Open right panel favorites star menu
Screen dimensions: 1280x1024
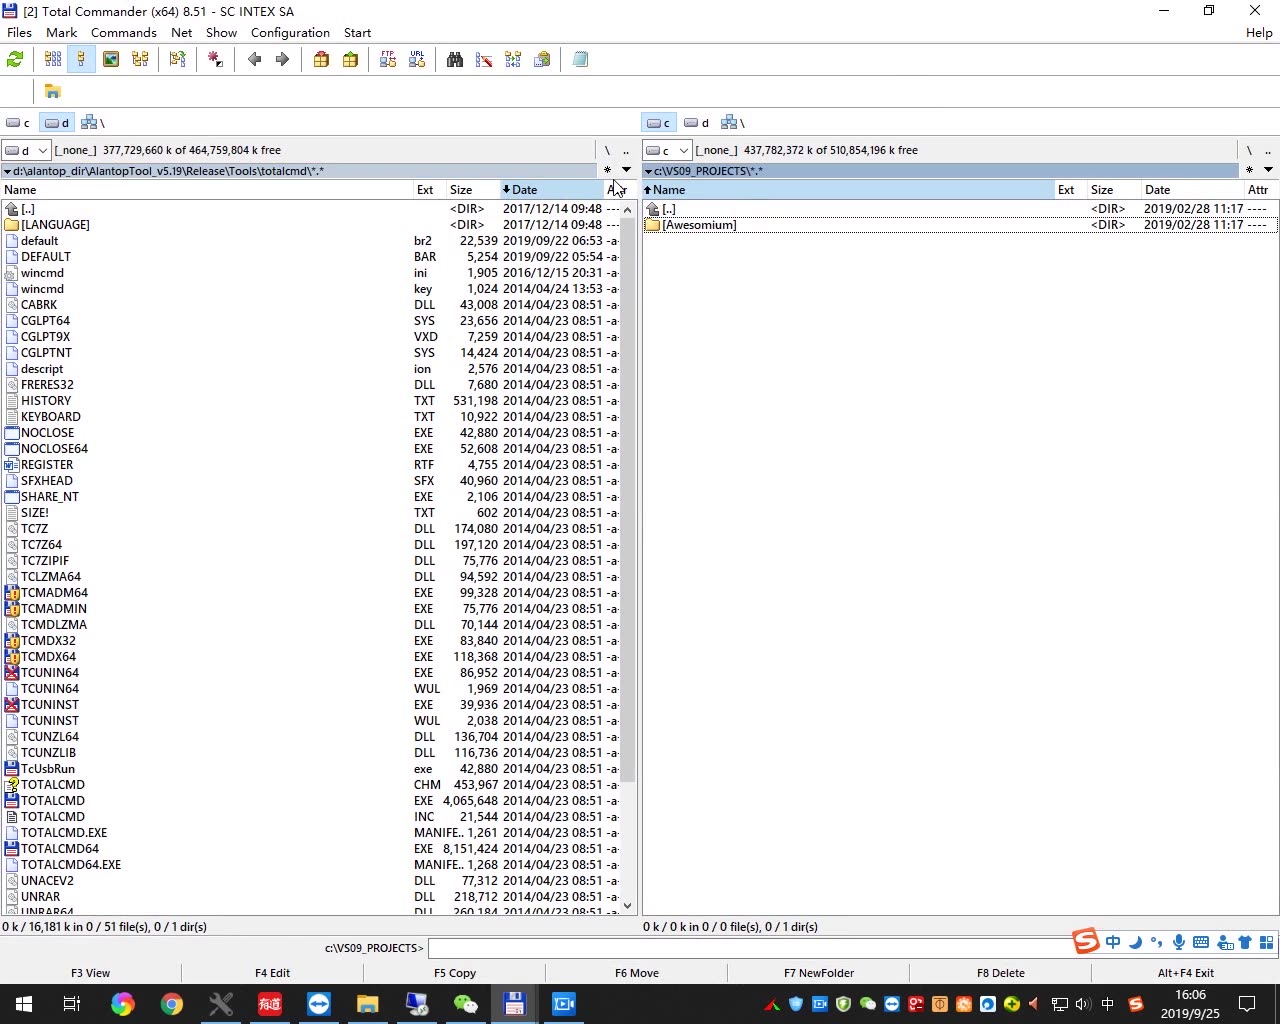pyautogui.click(x=1249, y=170)
